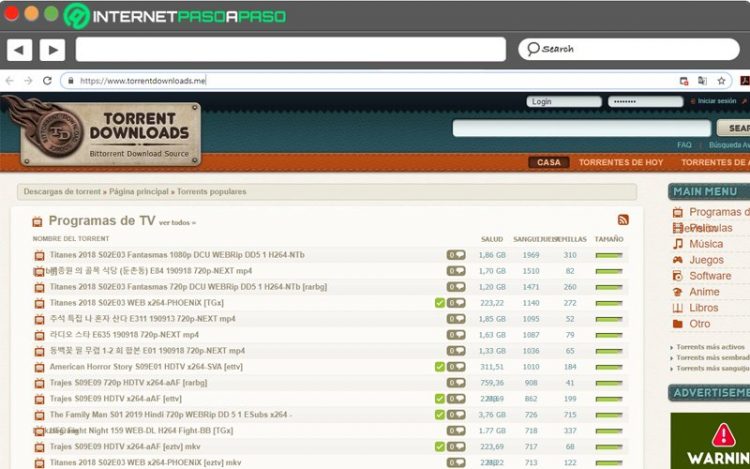Click verified checkmark on Titanes PHOENiX [TGx] row

coord(440,303)
